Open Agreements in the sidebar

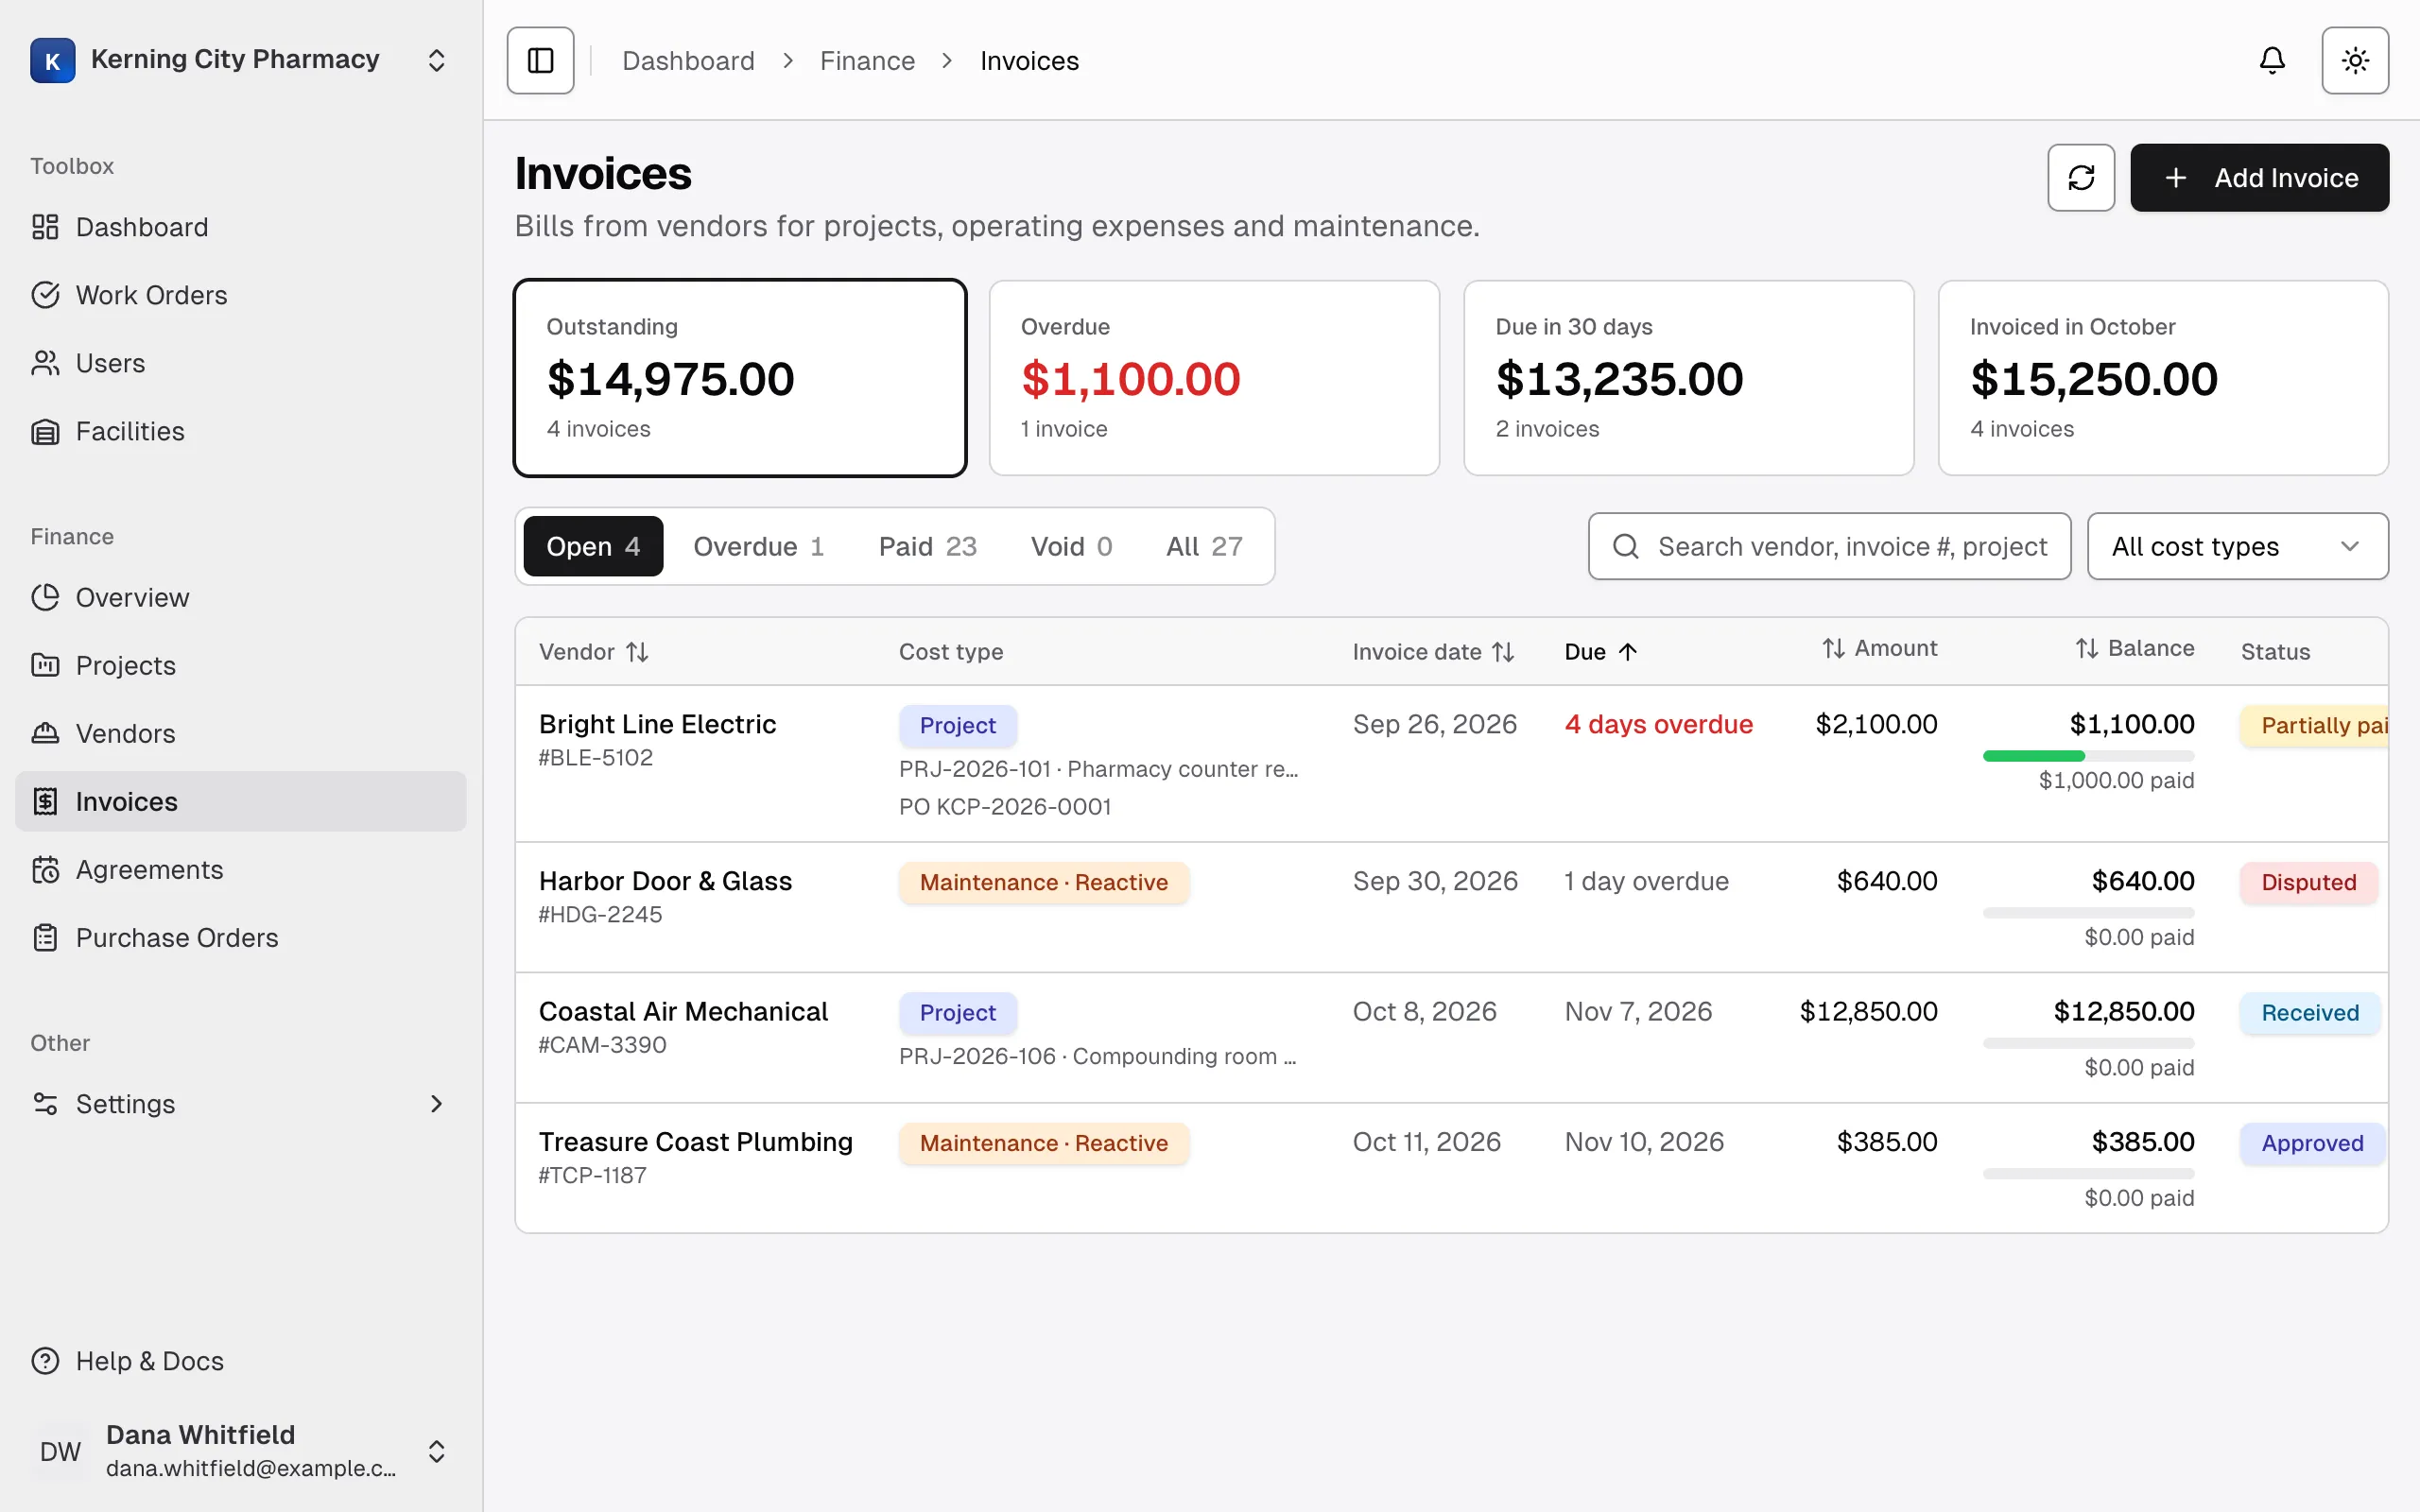240,869
